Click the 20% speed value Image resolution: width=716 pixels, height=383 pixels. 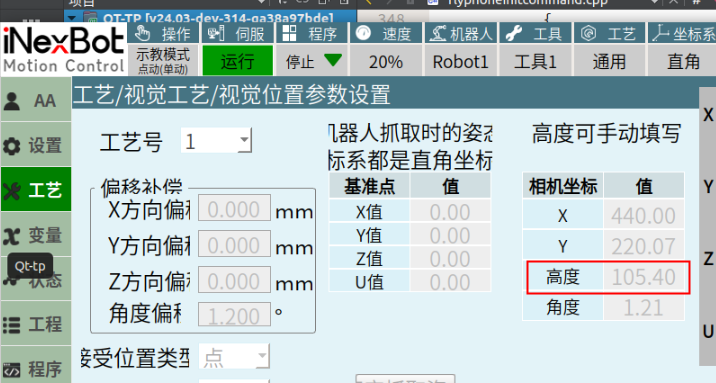386,61
